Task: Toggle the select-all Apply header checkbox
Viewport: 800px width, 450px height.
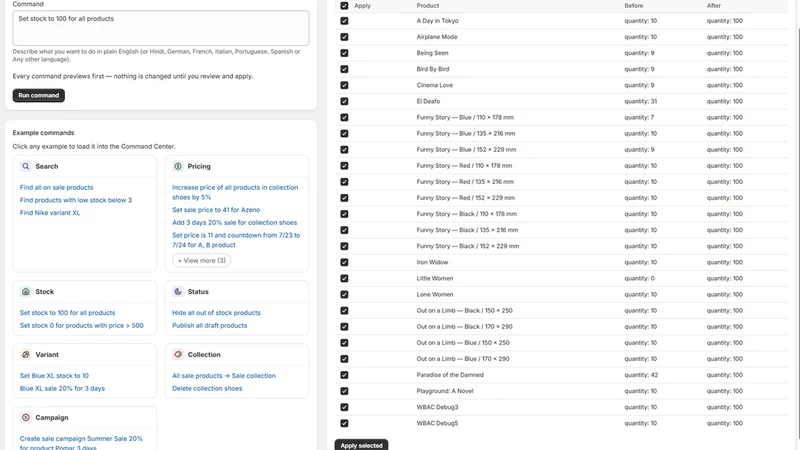Action: coord(344,6)
